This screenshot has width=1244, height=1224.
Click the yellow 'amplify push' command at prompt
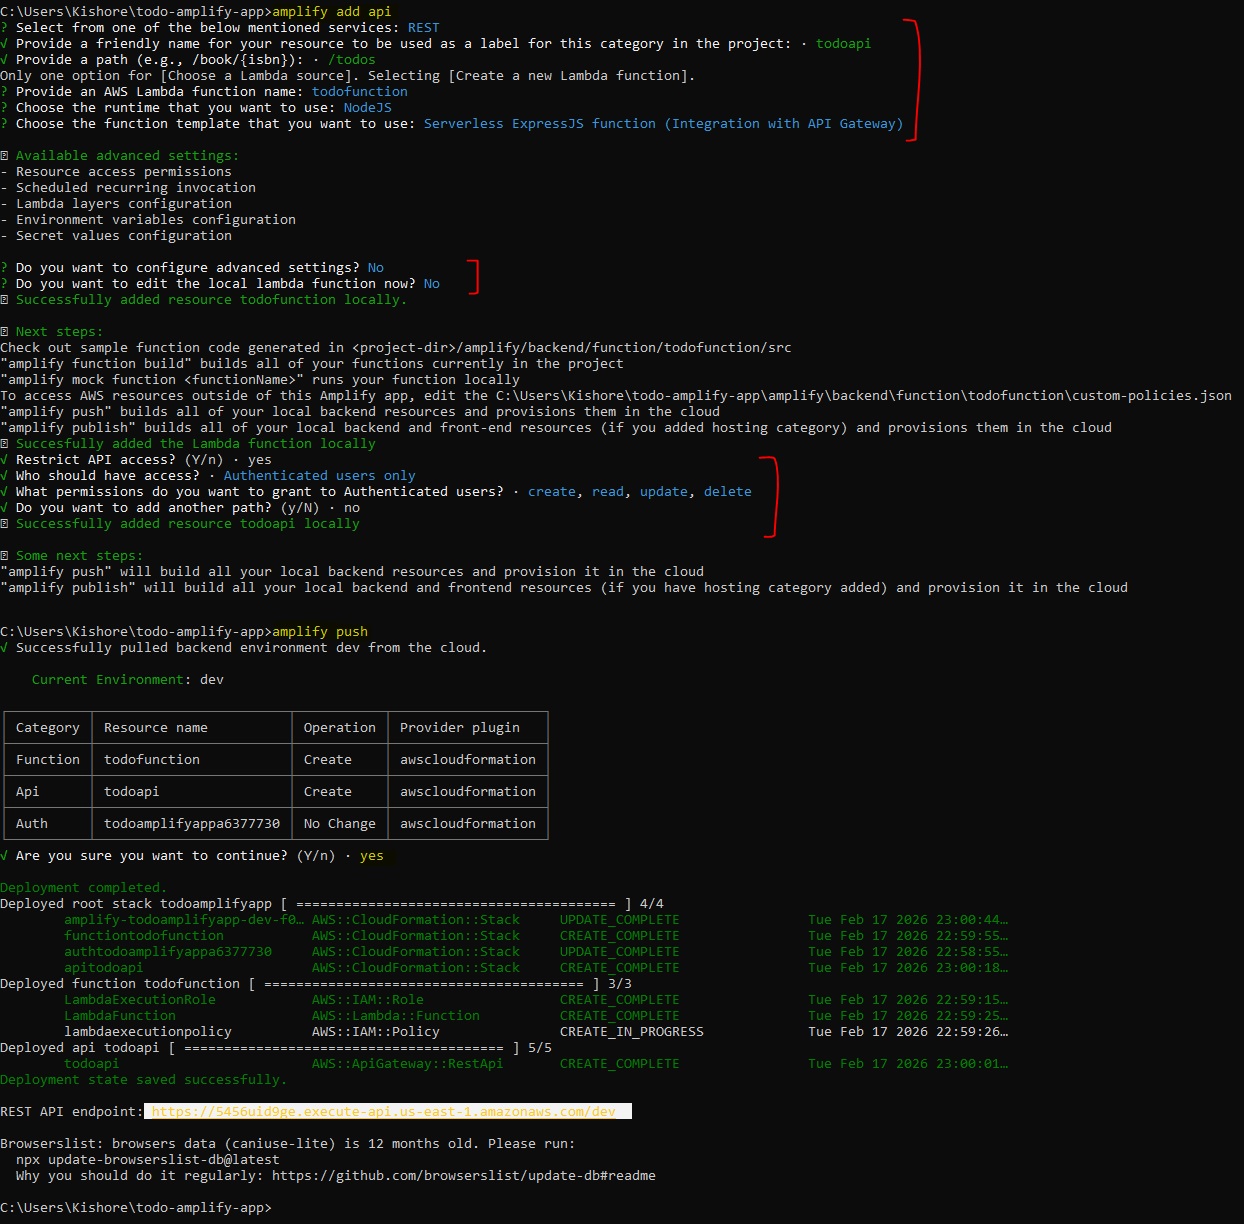(x=319, y=631)
